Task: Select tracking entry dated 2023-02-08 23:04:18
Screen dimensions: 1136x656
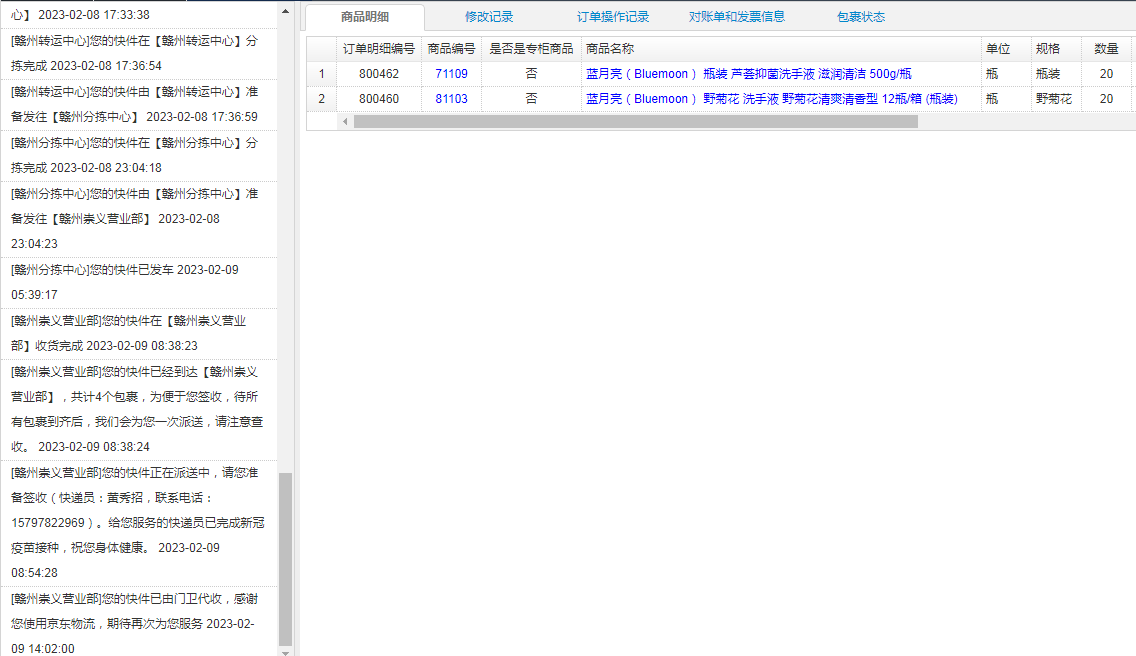Action: click(138, 155)
